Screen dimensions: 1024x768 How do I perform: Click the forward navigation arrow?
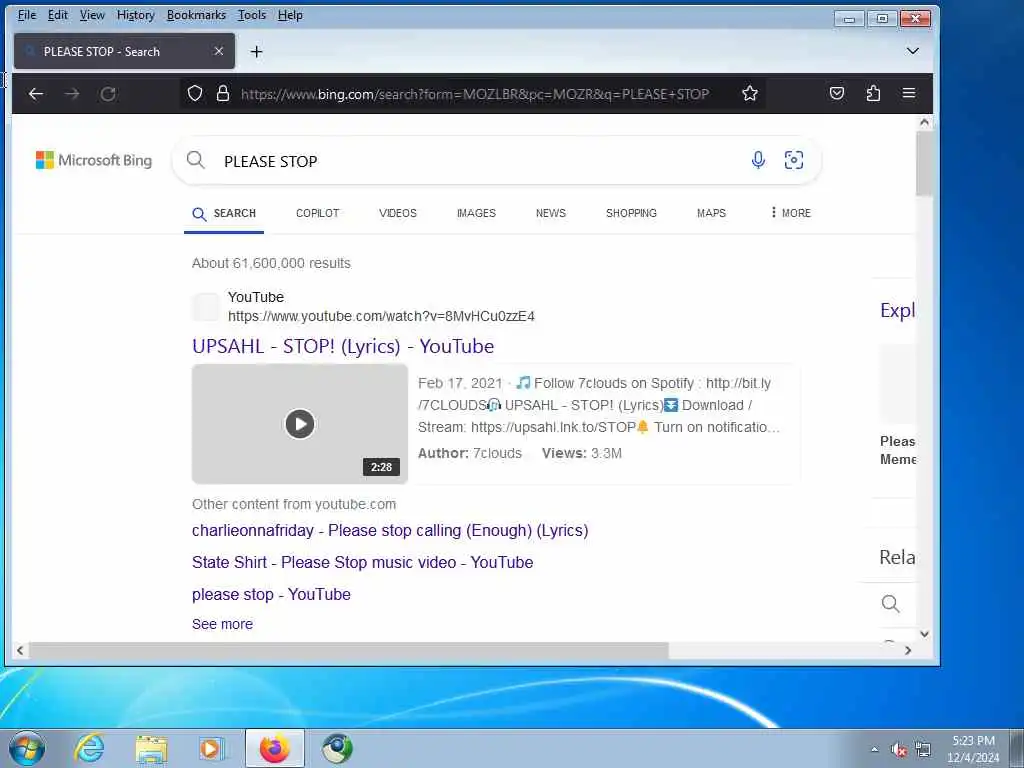point(72,94)
